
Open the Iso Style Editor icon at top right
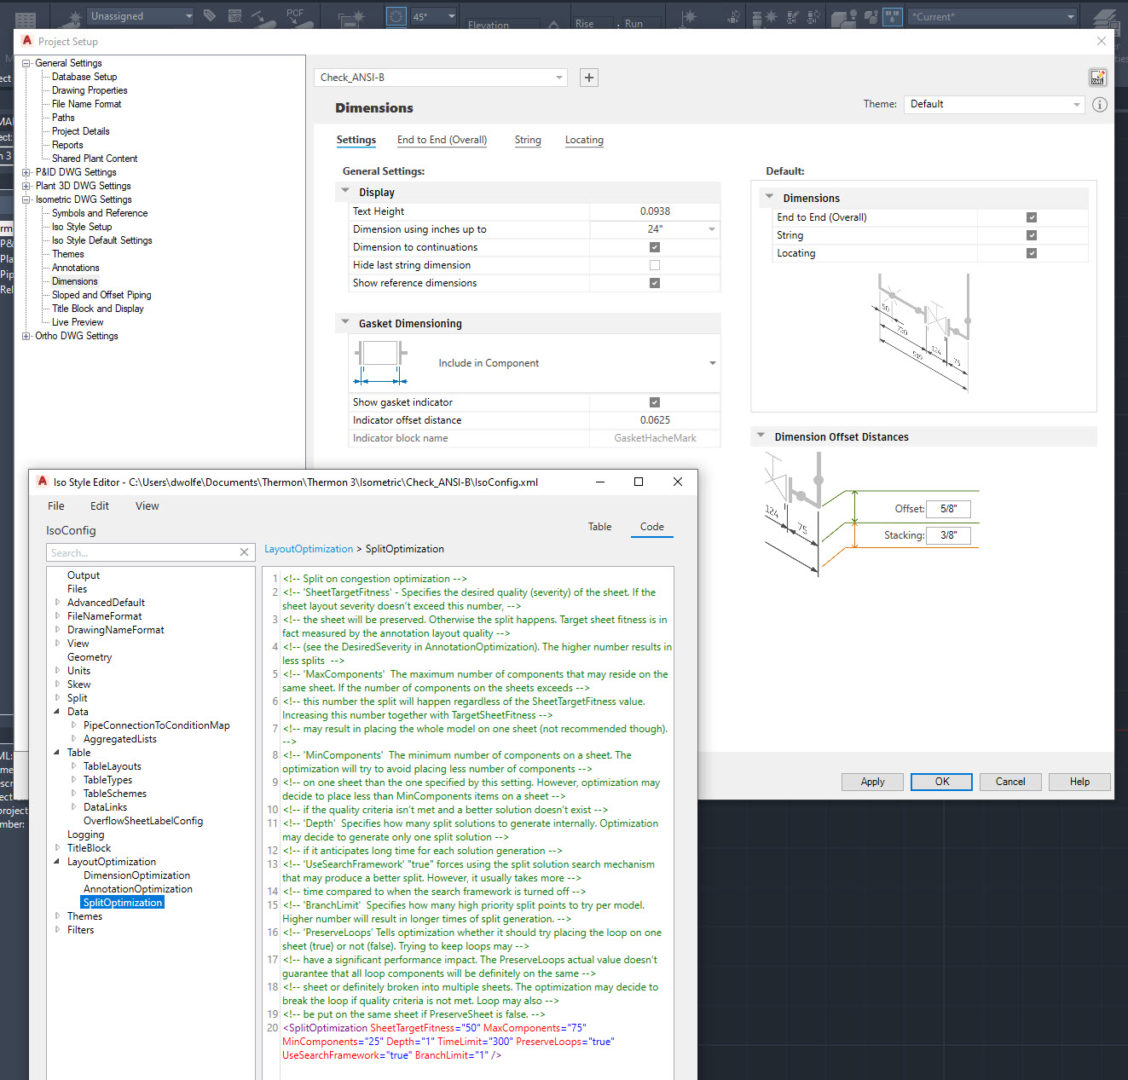click(1098, 78)
